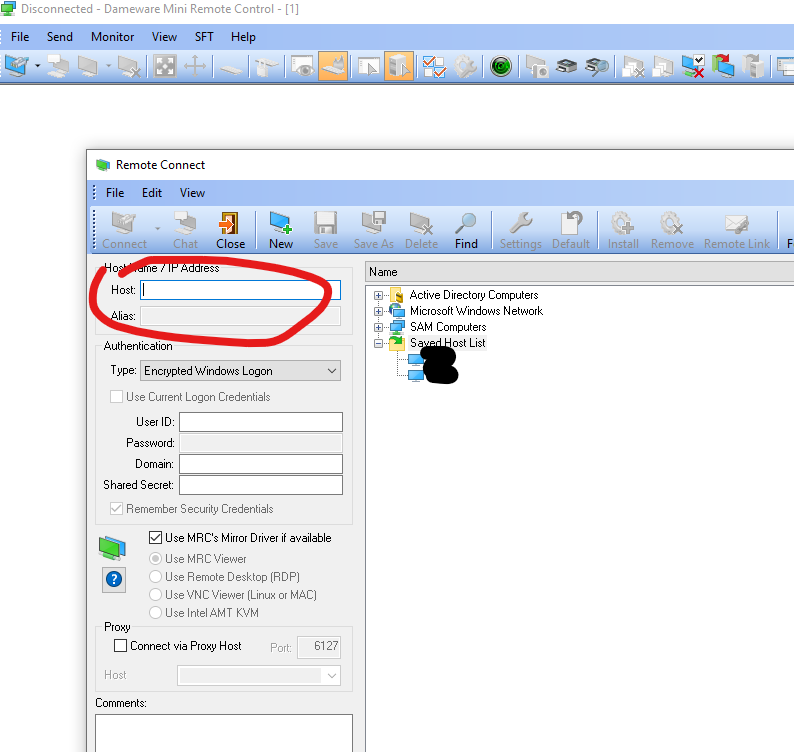Select Use Intel AMT KVM radio button

pyautogui.click(x=155, y=613)
